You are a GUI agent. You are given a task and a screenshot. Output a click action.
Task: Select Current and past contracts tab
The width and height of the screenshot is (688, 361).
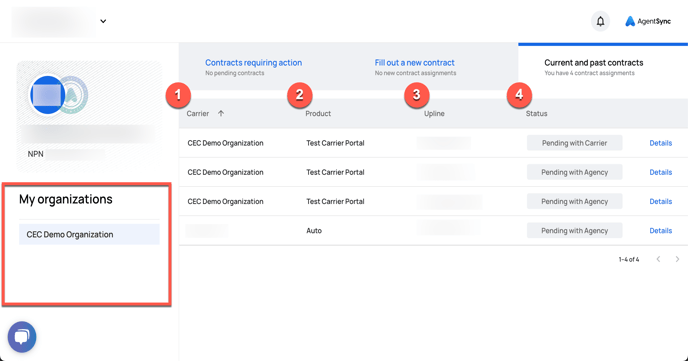coord(594,63)
